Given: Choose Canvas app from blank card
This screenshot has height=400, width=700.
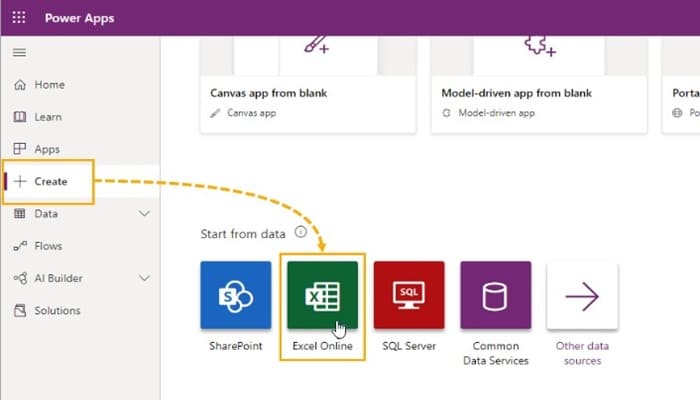Looking at the screenshot, I should click(x=308, y=85).
